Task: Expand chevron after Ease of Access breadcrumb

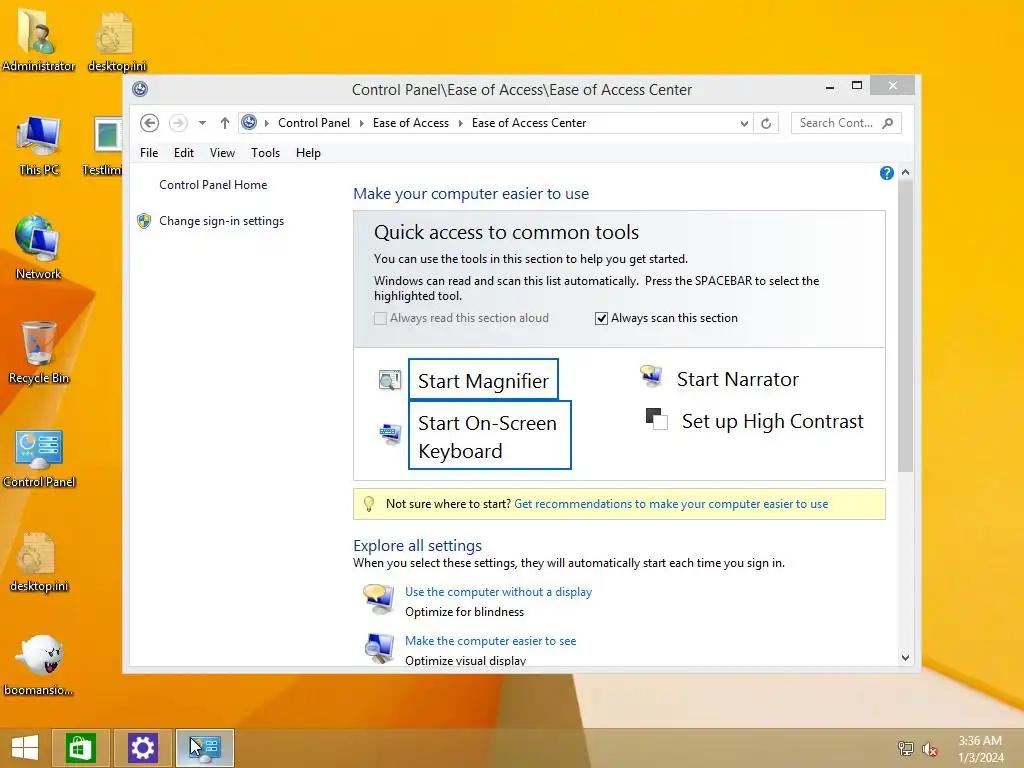Action: (x=460, y=123)
